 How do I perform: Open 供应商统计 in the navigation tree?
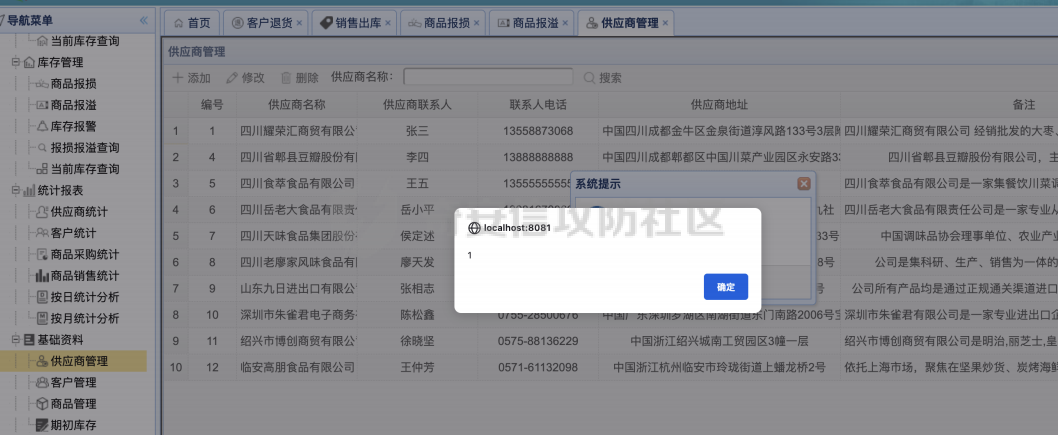79,212
